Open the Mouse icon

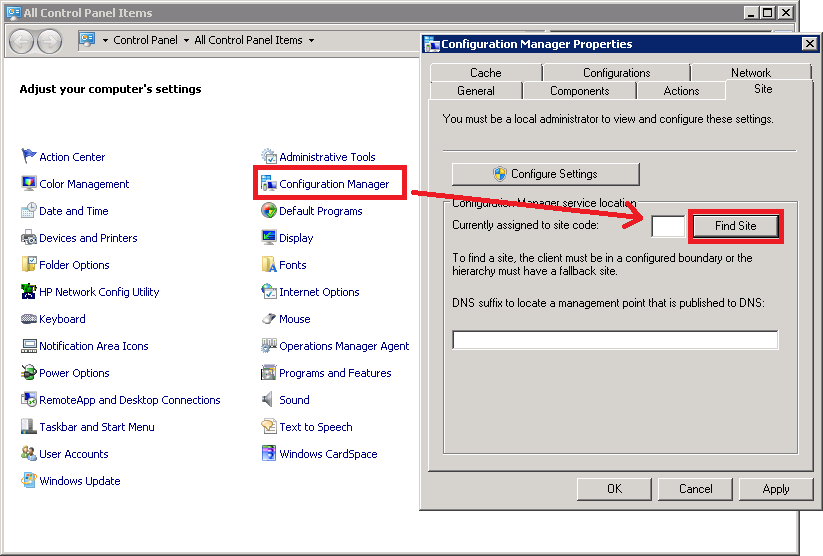tap(269, 318)
